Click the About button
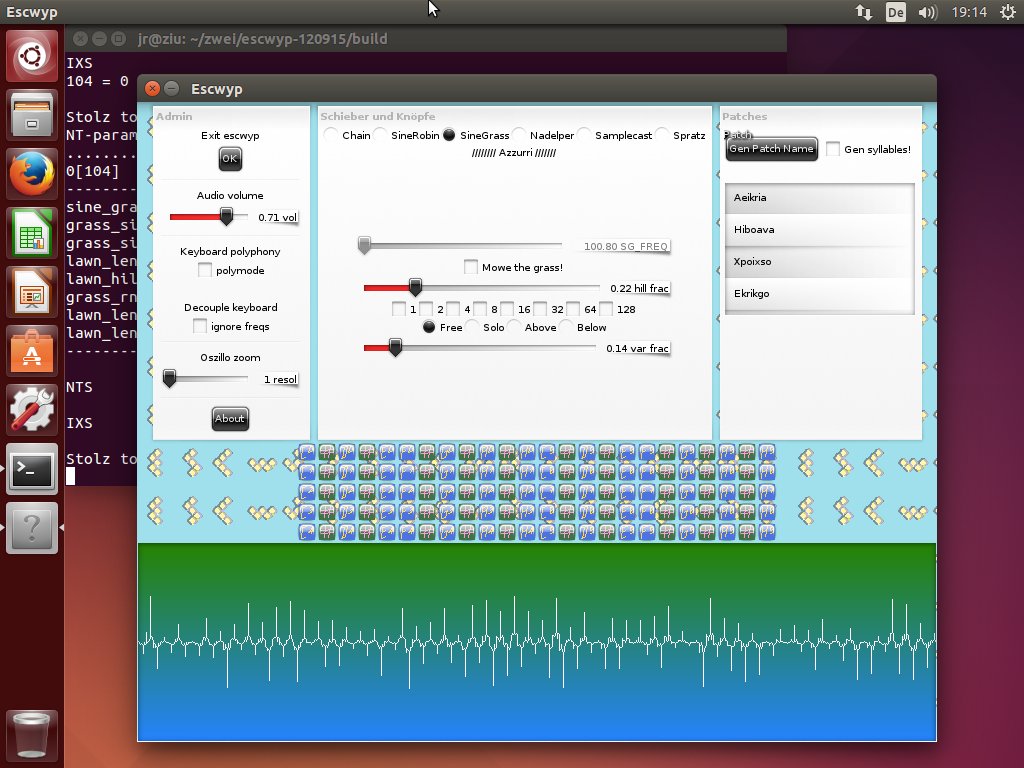This screenshot has height=768, width=1024. 229,419
